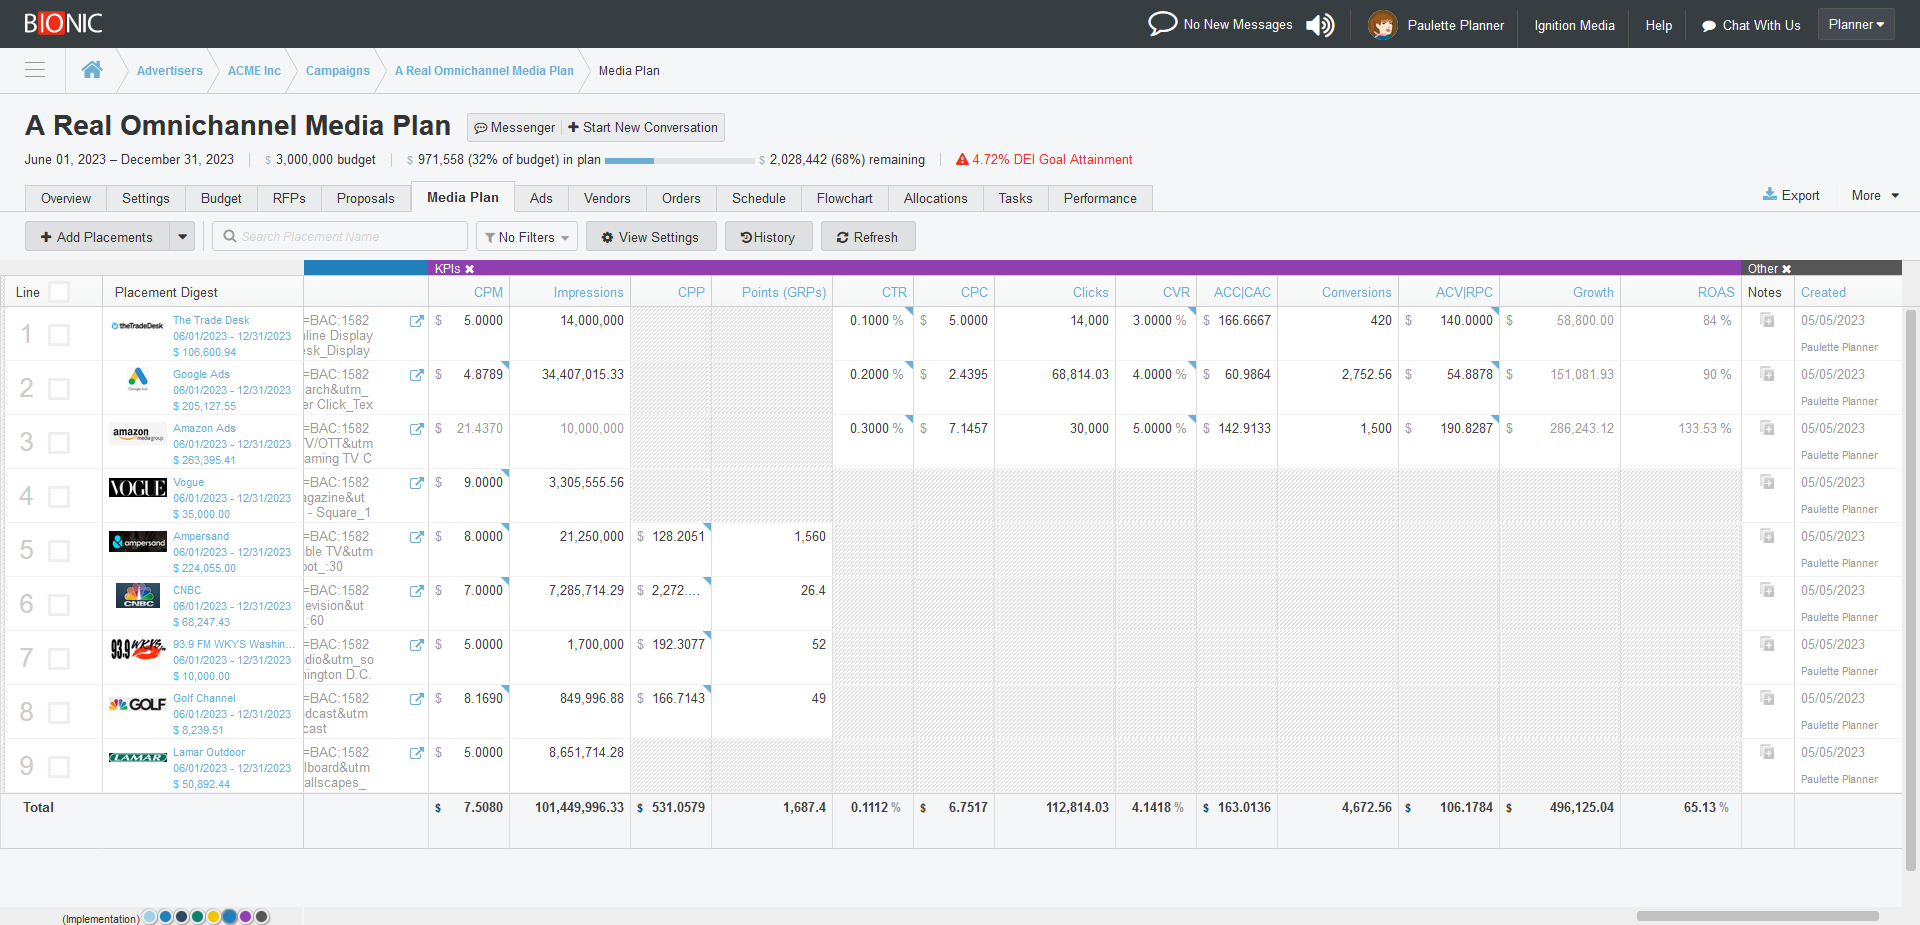Click the BIONIC logo

click(63, 23)
